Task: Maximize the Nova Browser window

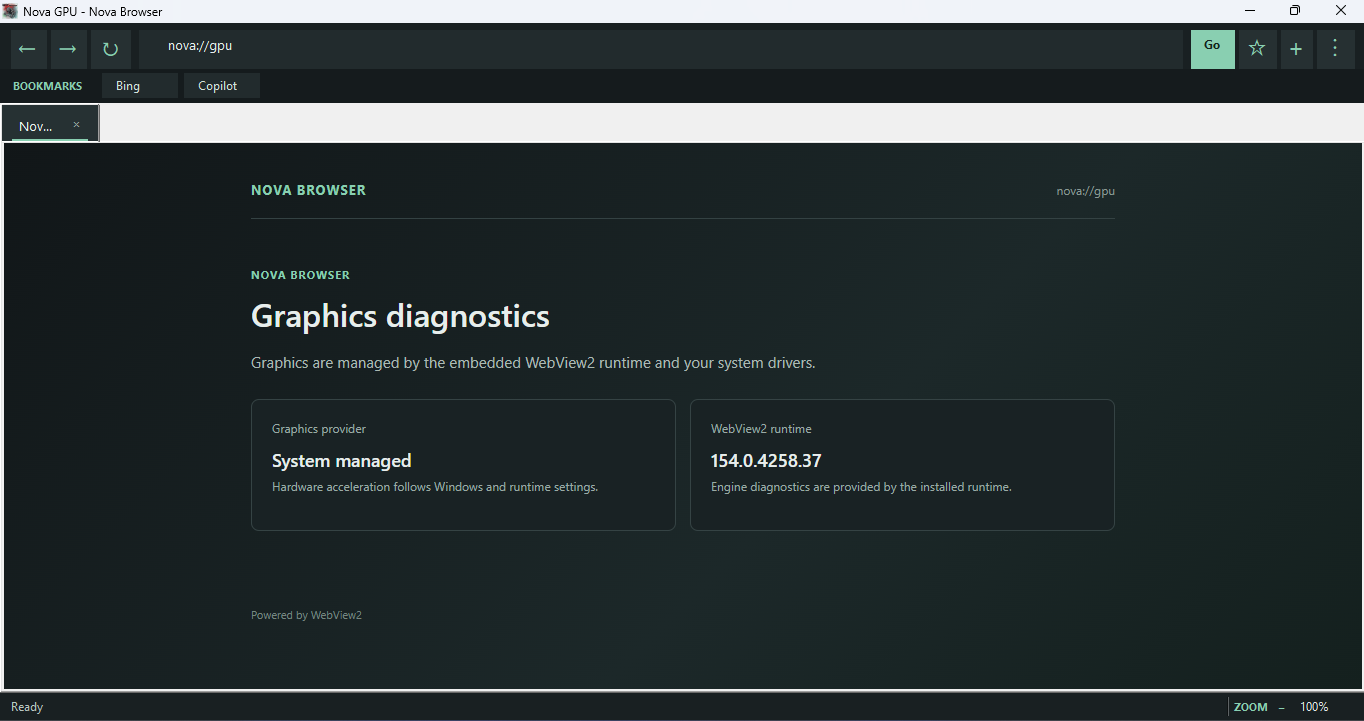Action: click(1295, 11)
